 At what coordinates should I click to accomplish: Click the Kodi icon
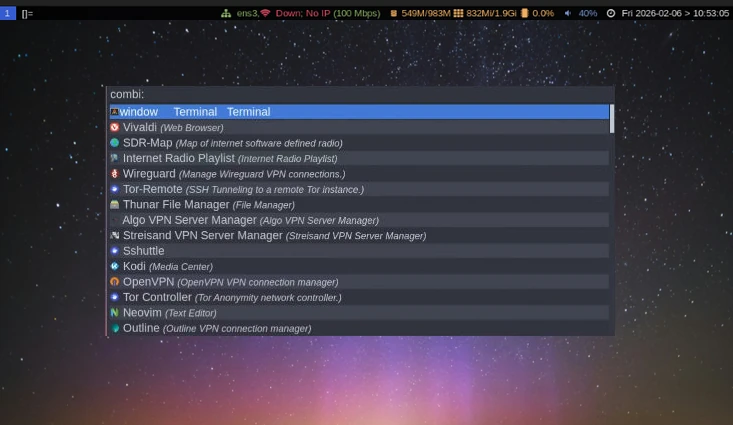coord(115,266)
